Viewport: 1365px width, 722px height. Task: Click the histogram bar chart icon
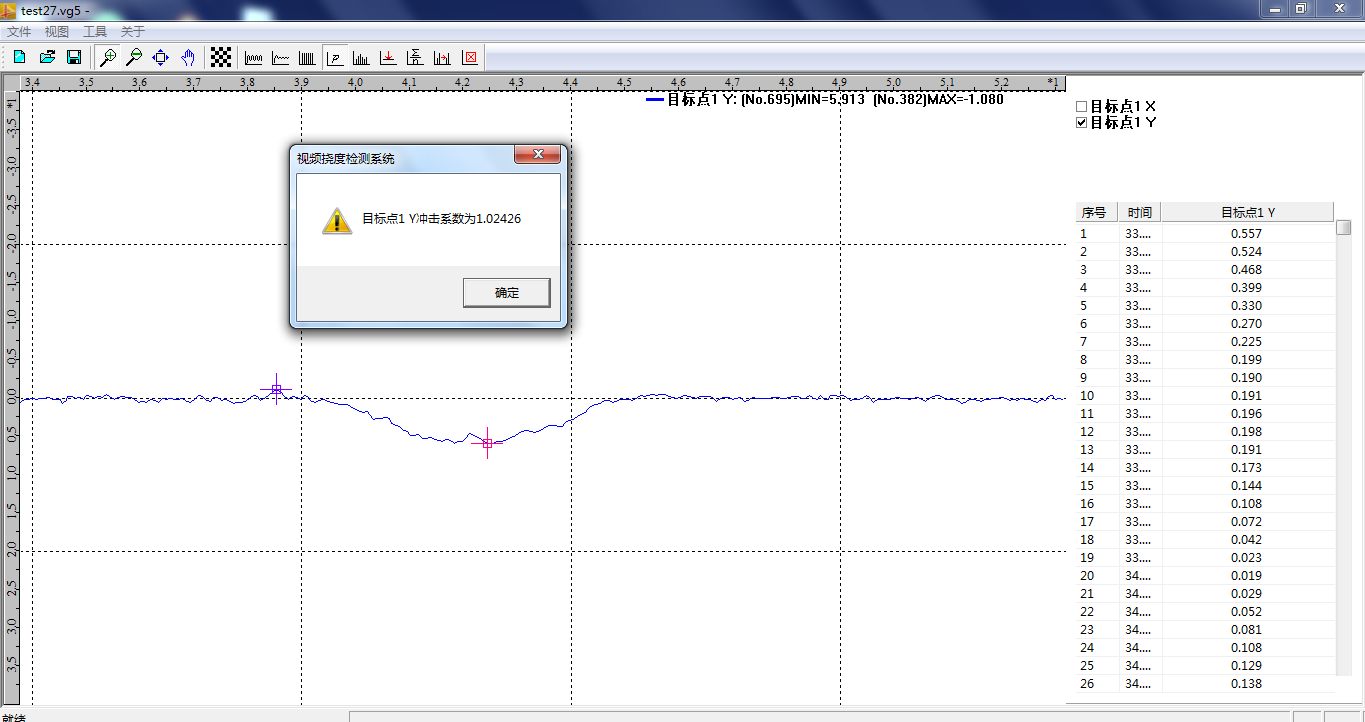click(x=362, y=57)
